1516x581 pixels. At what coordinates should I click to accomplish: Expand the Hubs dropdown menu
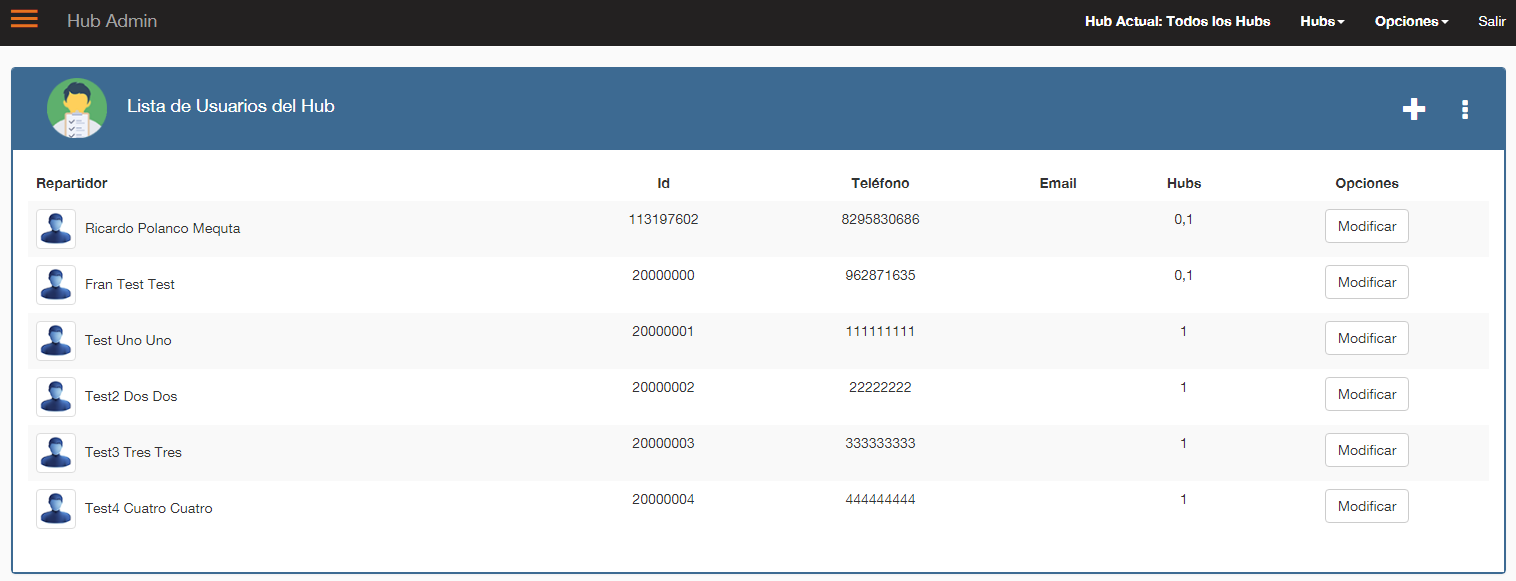pos(1322,21)
